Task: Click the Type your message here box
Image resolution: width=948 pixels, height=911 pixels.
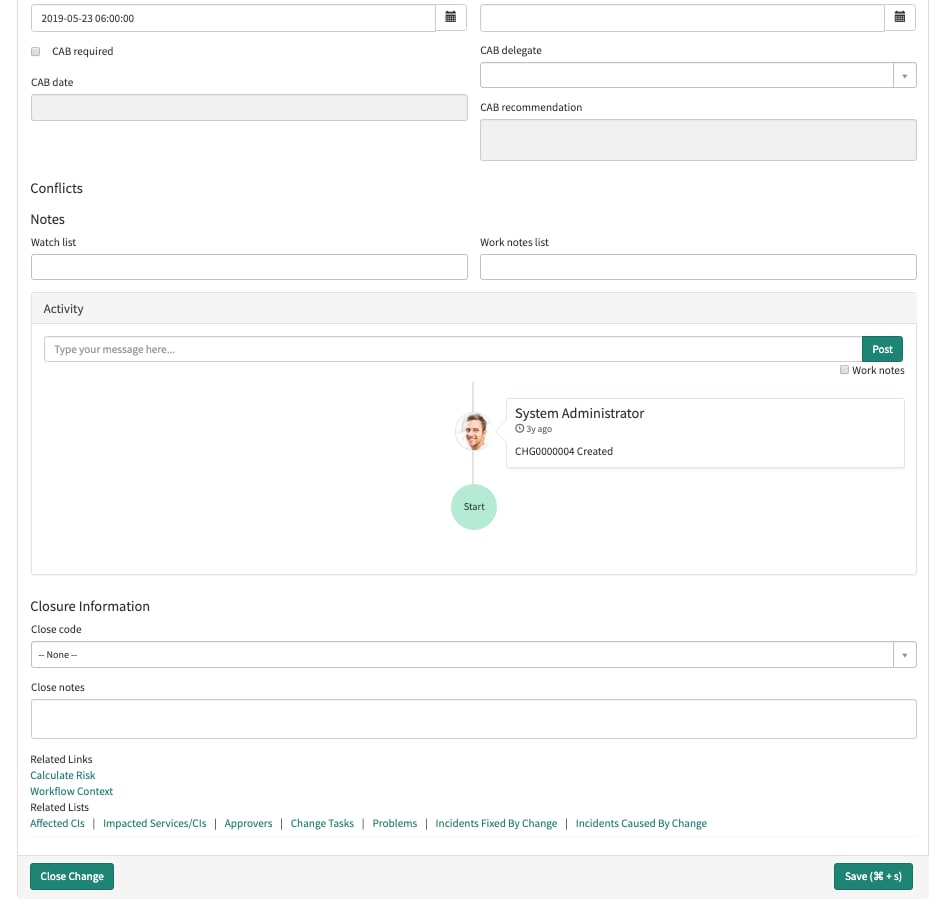Action: pos(453,349)
